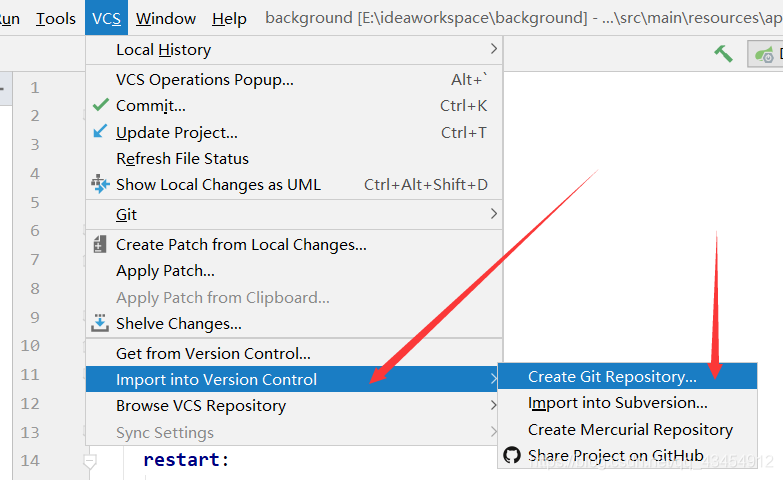The width and height of the screenshot is (783, 480).
Task: Select Create Git Repository option
Action: coord(612,377)
